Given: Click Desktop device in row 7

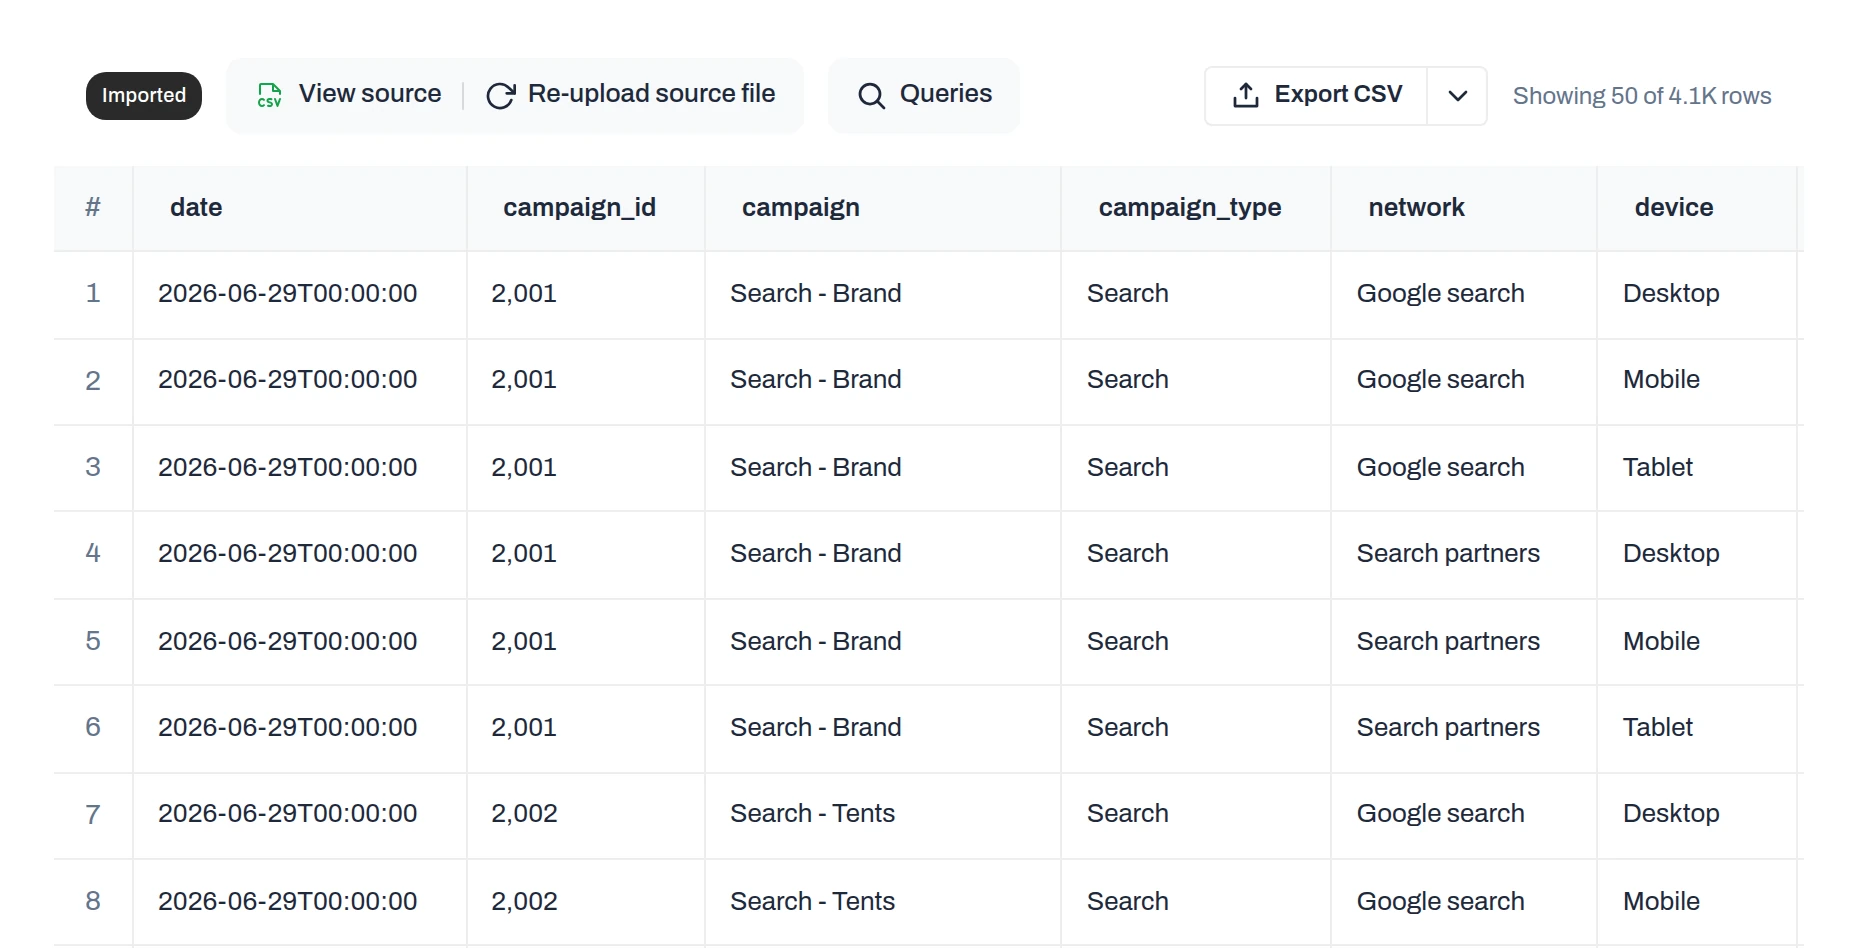Looking at the screenshot, I should click(x=1671, y=813).
